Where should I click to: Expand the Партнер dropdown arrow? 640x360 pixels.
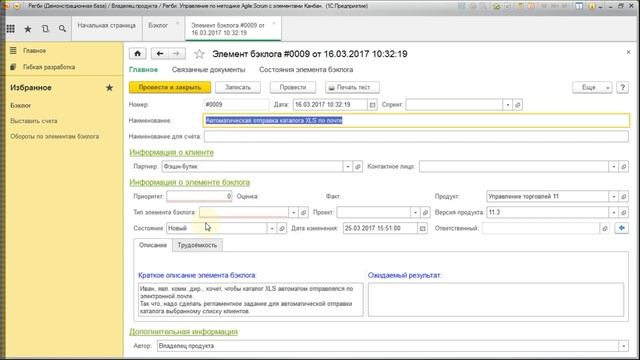pyautogui.click(x=348, y=167)
